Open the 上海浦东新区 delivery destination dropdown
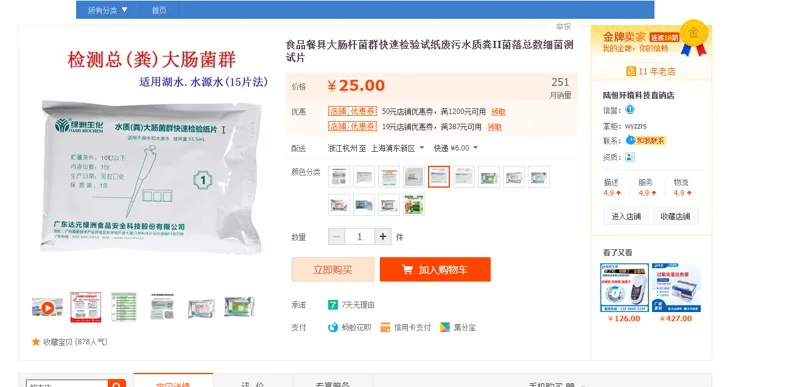800x387 pixels. click(x=397, y=148)
